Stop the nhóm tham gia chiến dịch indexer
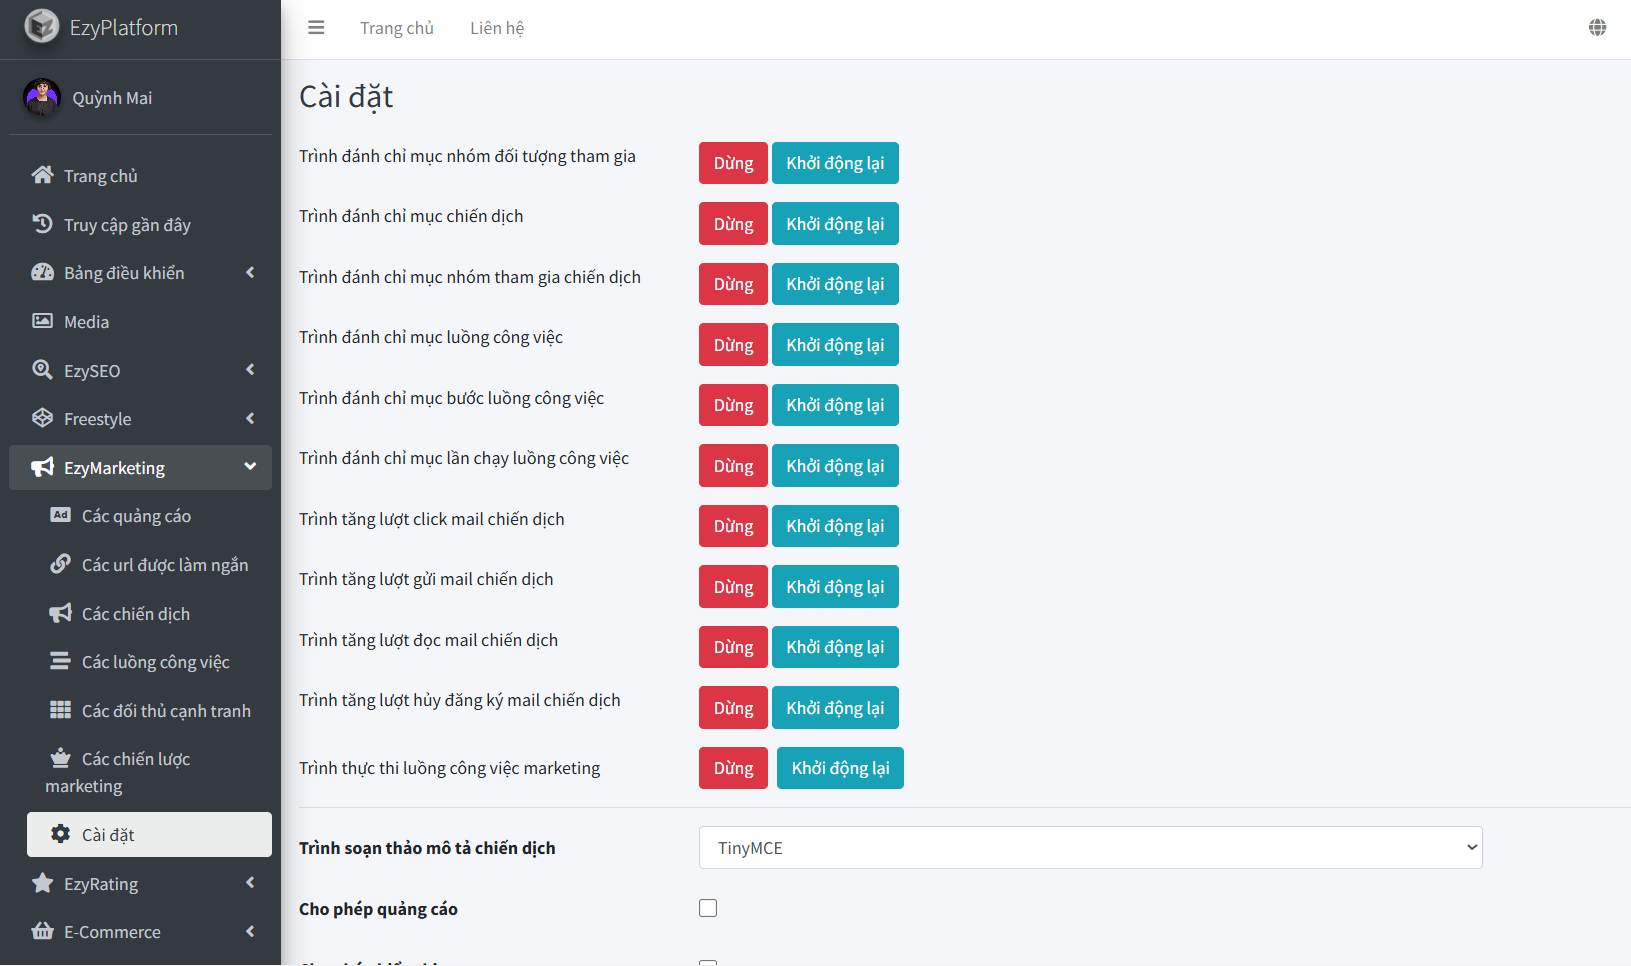This screenshot has width=1631, height=966. coord(733,284)
